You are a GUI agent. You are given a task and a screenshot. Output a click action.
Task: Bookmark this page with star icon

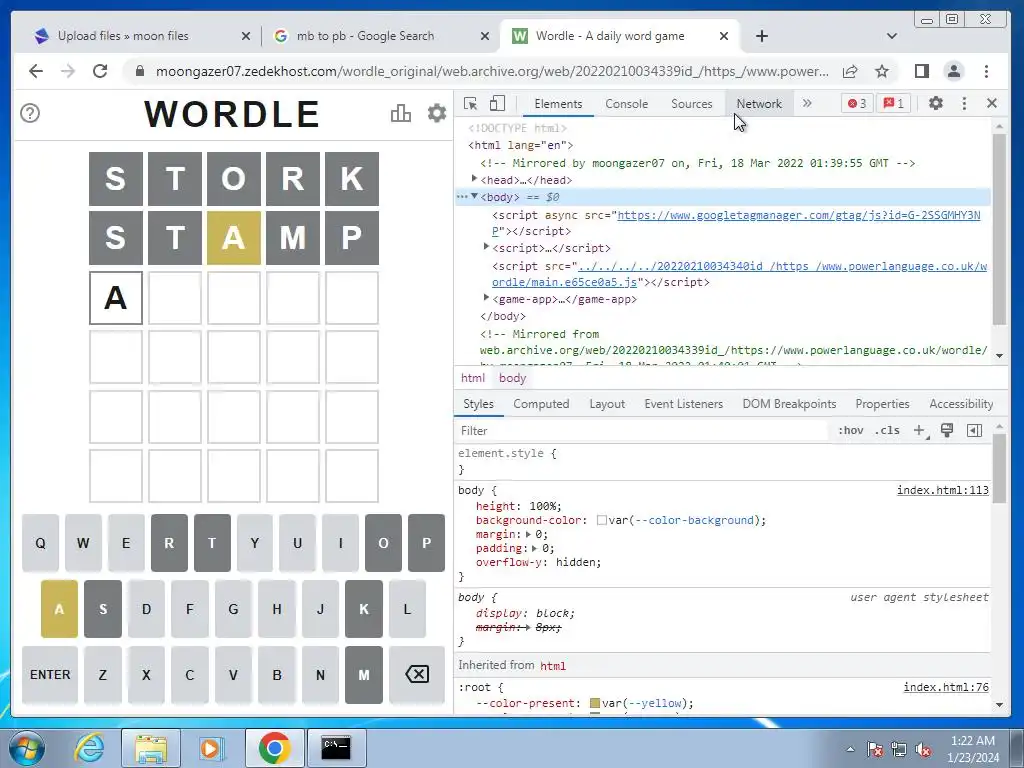coord(882,71)
